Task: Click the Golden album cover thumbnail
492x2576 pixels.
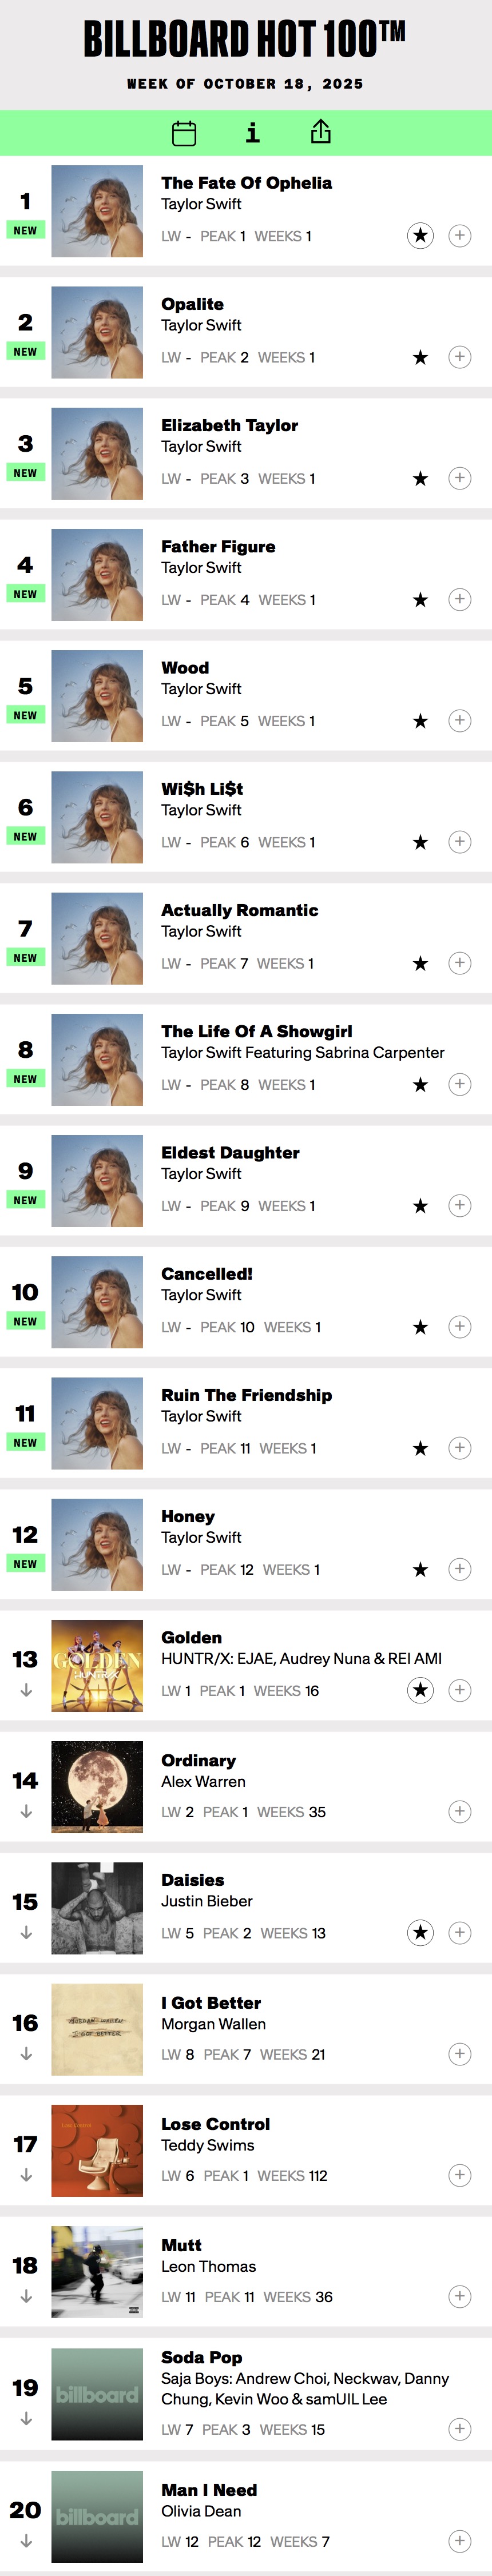Action: 97,1666
